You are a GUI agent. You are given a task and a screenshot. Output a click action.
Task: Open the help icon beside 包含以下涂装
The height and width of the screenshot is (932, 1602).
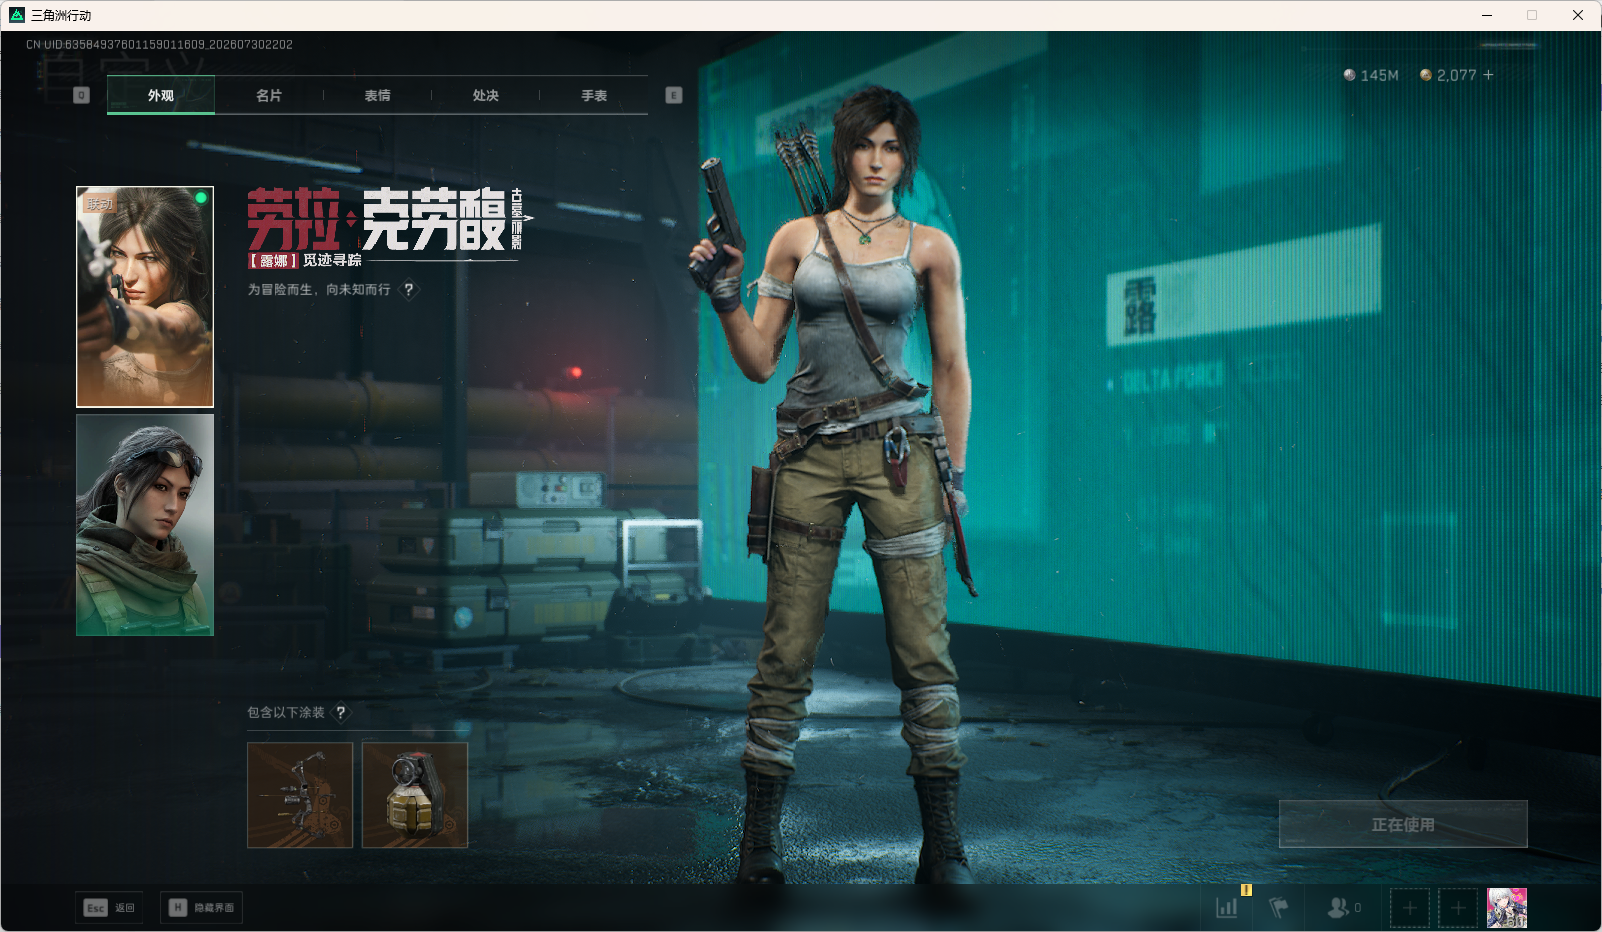tap(341, 712)
